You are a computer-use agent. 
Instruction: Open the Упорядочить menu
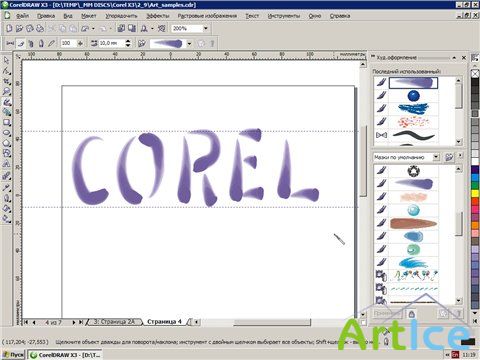pyautogui.click(x=121, y=16)
